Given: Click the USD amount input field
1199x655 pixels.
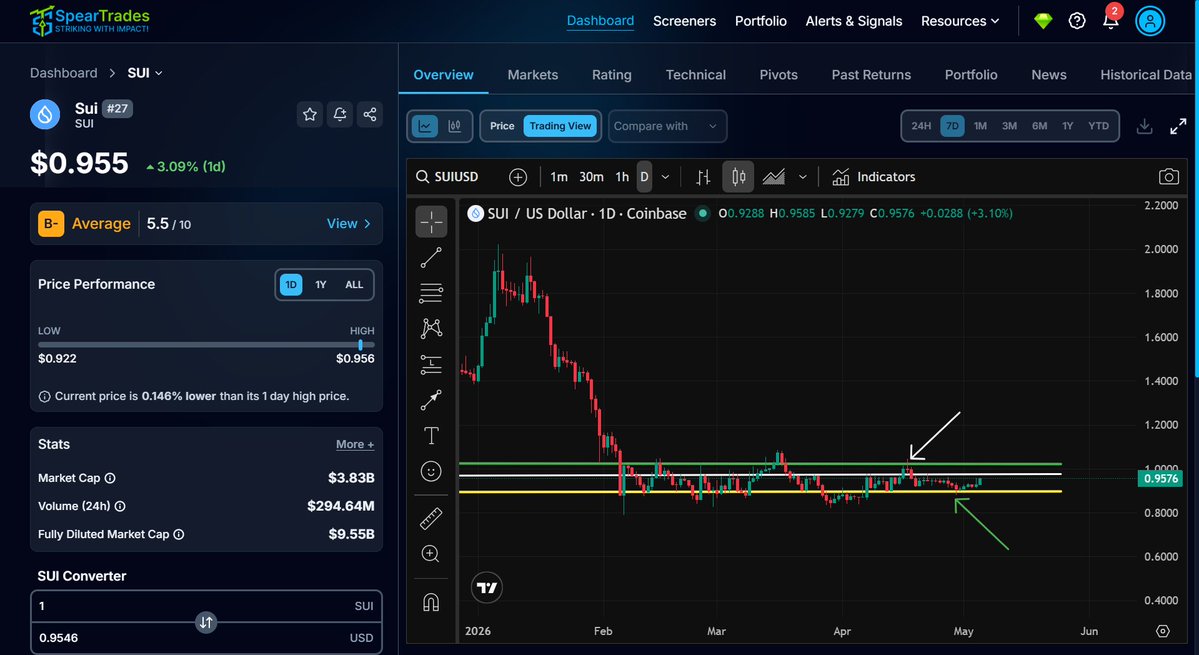Looking at the screenshot, I should tap(206, 638).
